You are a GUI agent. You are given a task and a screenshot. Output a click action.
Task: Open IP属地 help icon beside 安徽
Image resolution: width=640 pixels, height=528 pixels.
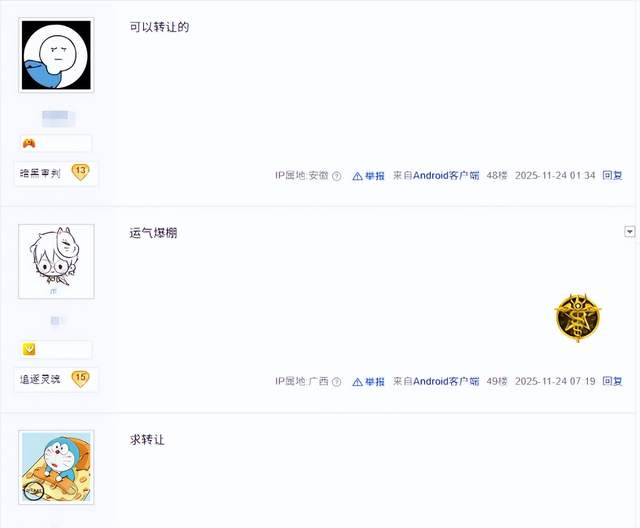coord(337,176)
